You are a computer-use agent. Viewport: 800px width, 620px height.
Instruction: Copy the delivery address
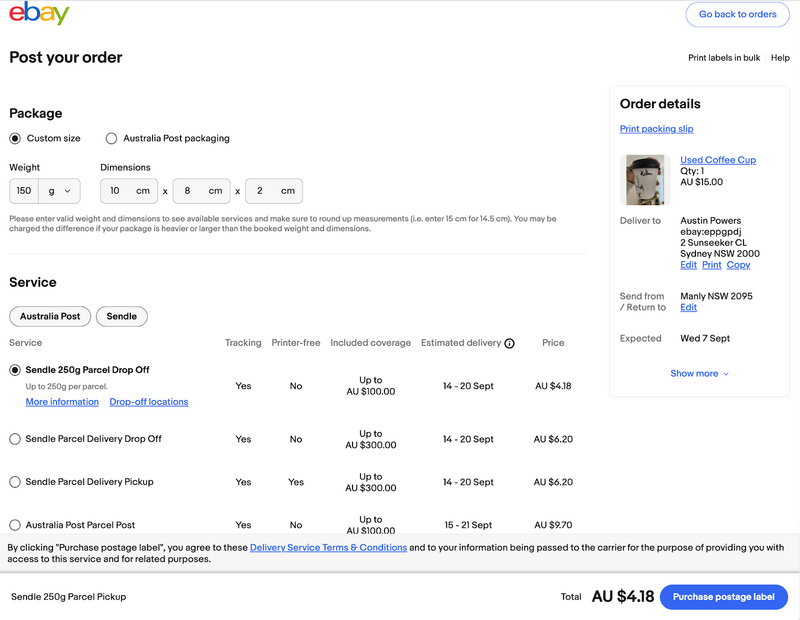(738, 265)
